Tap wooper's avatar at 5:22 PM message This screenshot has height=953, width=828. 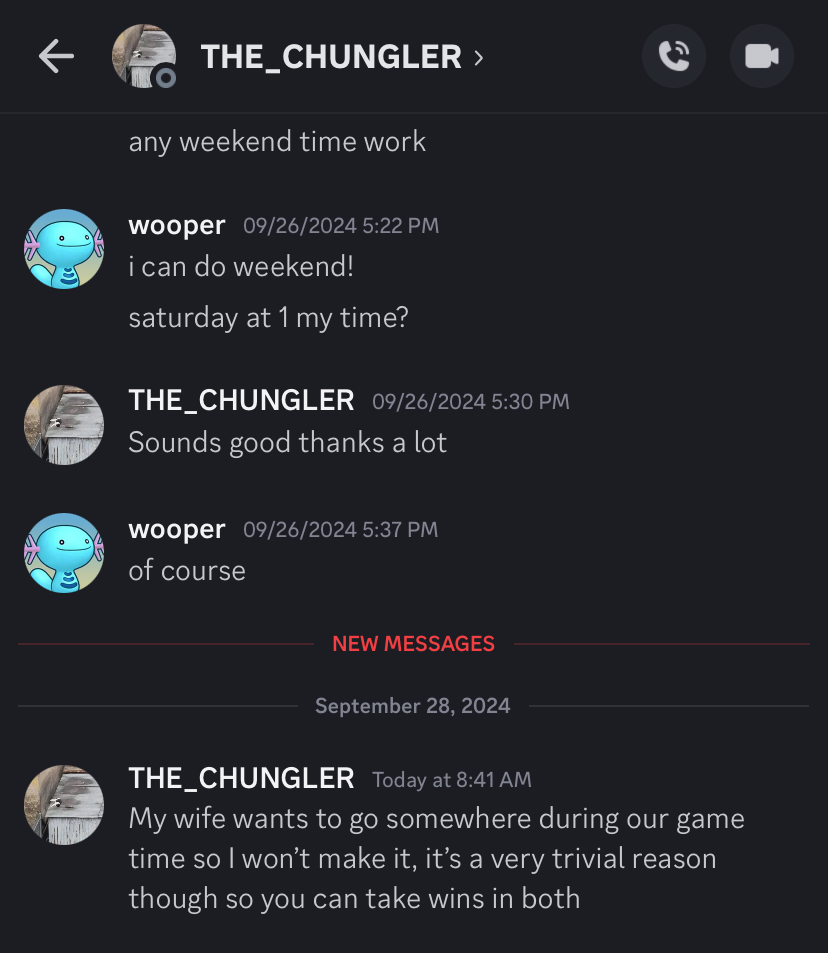pos(64,249)
